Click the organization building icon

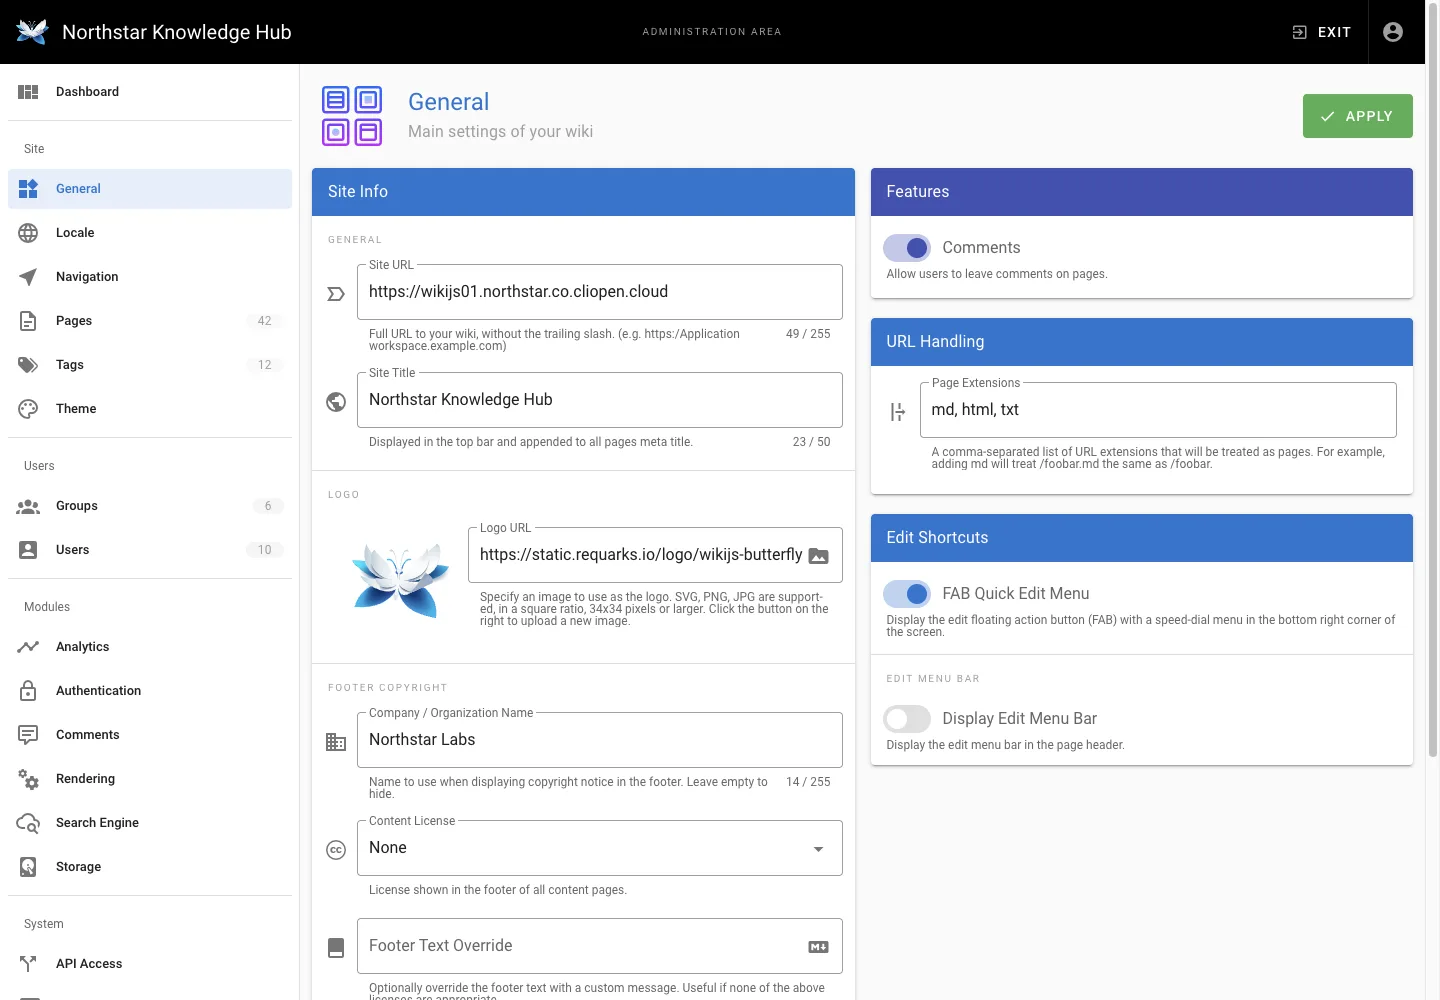[336, 742]
